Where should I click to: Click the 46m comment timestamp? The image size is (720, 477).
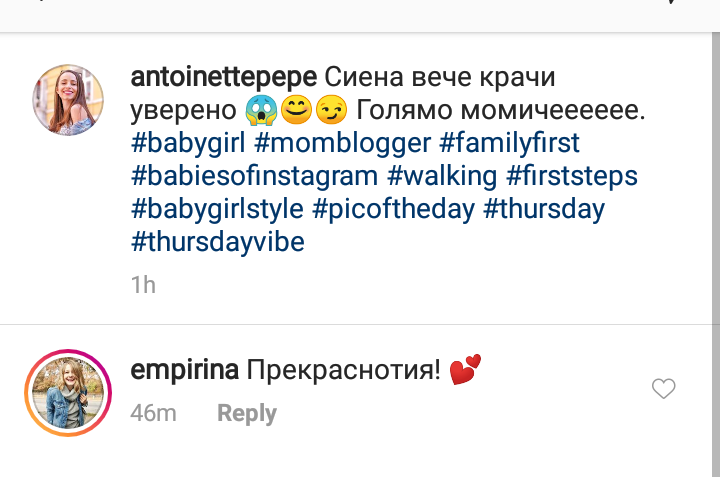point(154,413)
